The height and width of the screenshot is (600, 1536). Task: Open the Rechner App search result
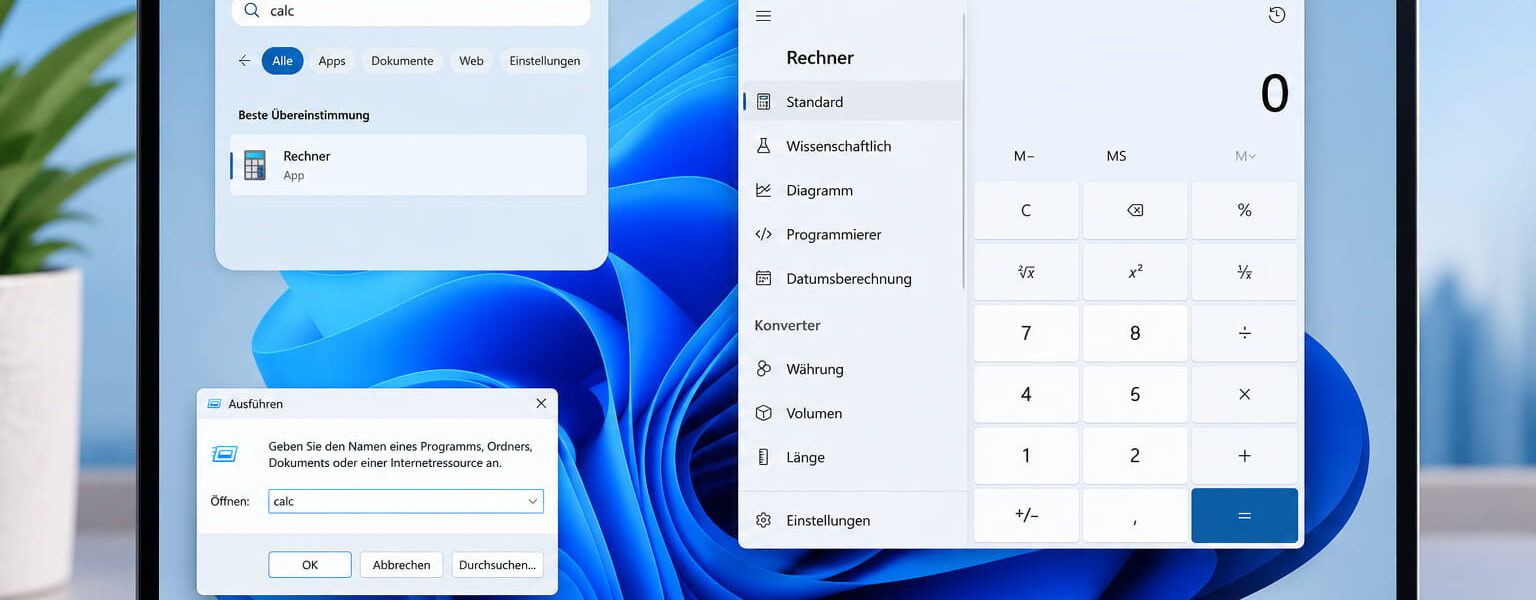pyautogui.click(x=408, y=165)
